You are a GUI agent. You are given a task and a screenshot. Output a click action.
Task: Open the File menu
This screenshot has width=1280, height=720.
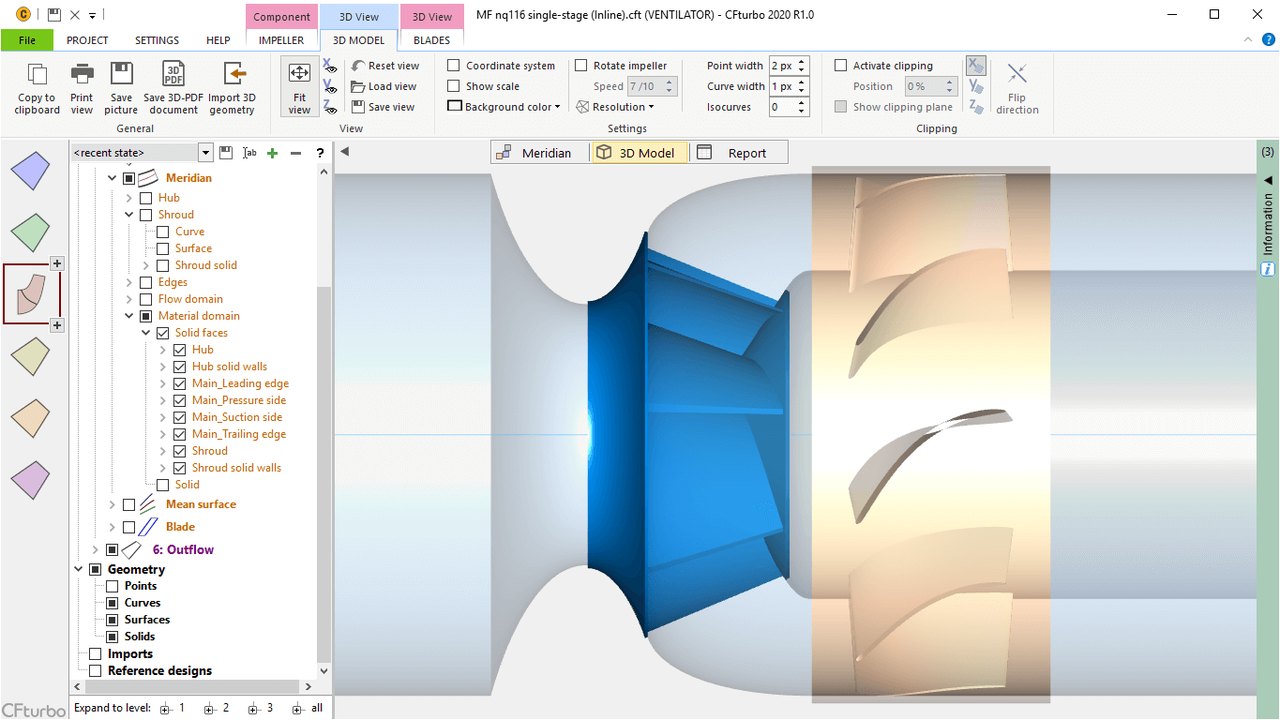(27, 40)
